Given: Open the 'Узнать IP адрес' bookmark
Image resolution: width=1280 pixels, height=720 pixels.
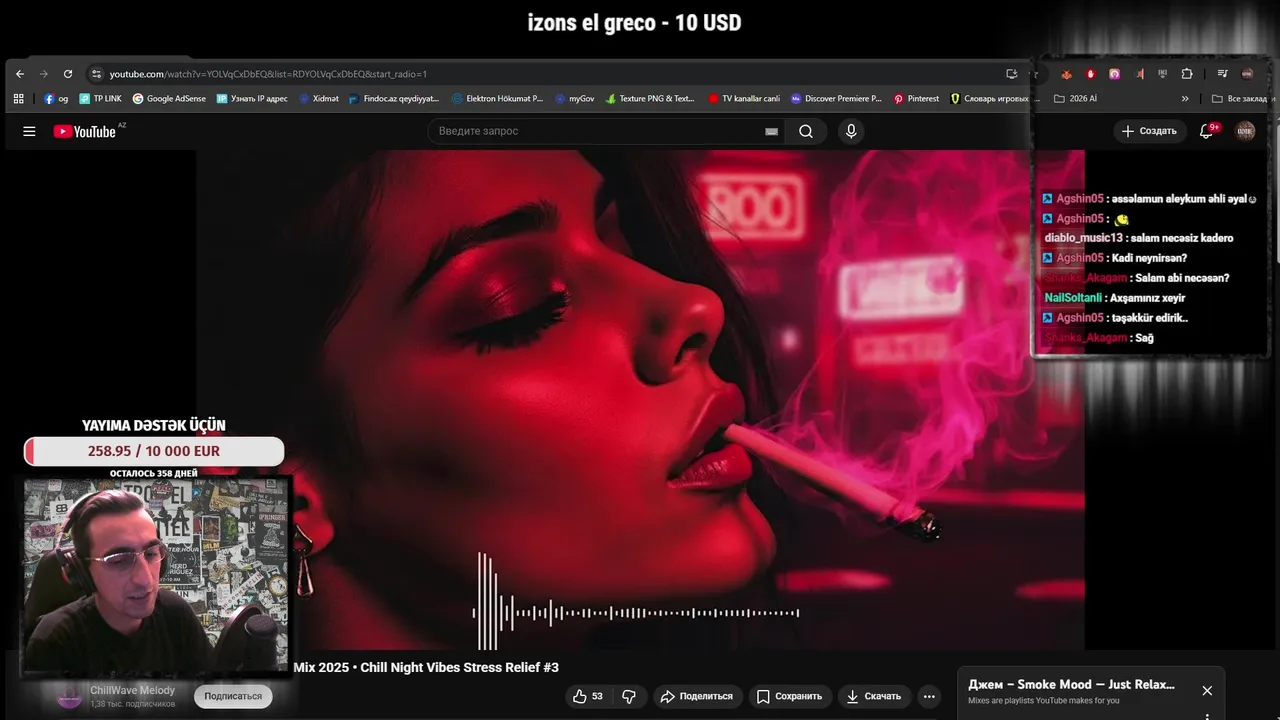Looking at the screenshot, I should pyautogui.click(x=252, y=99).
